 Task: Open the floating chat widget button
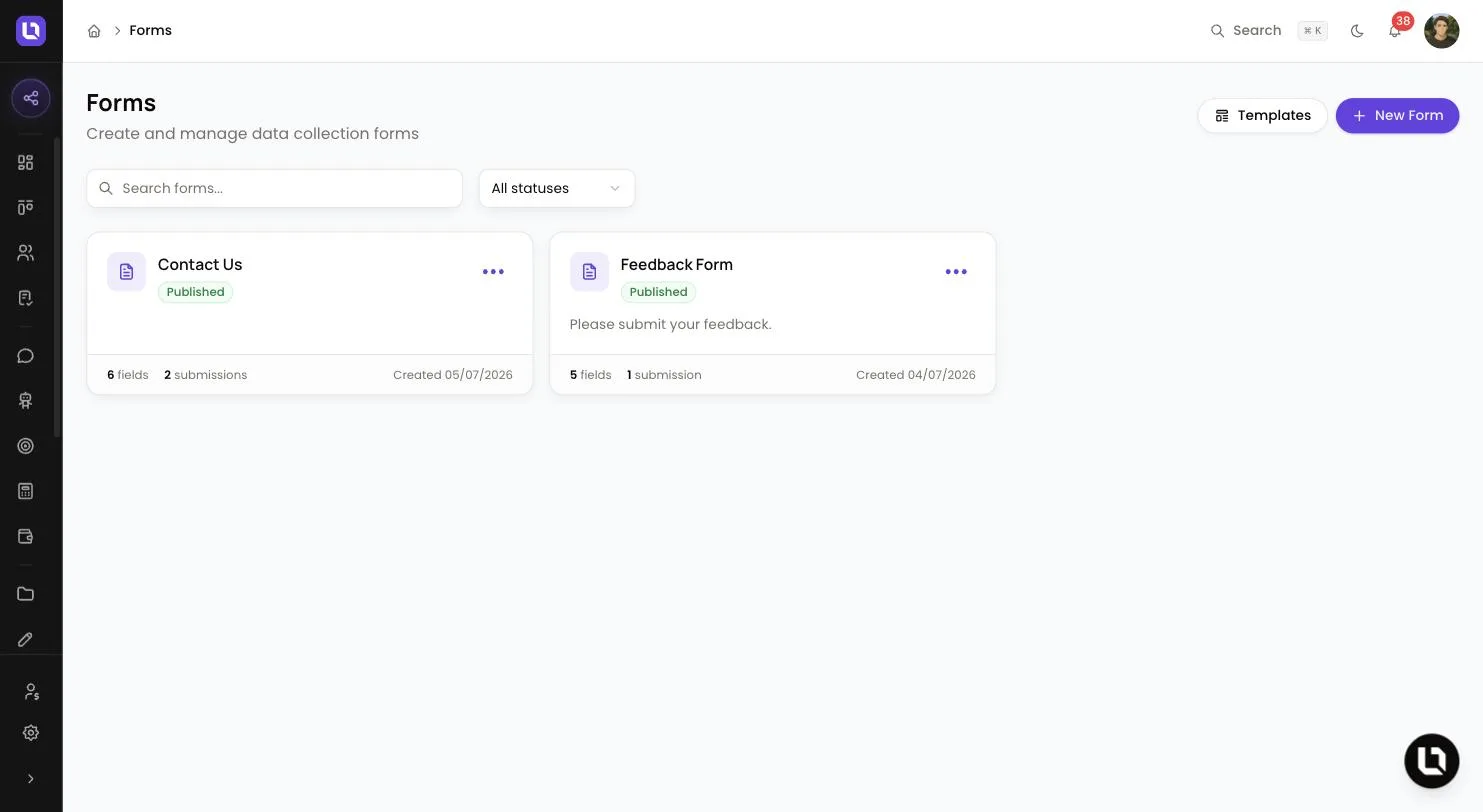tap(1432, 761)
